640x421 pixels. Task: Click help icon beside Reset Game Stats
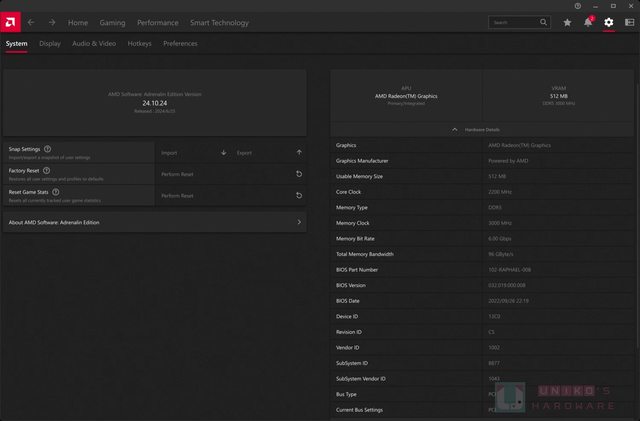tap(56, 191)
